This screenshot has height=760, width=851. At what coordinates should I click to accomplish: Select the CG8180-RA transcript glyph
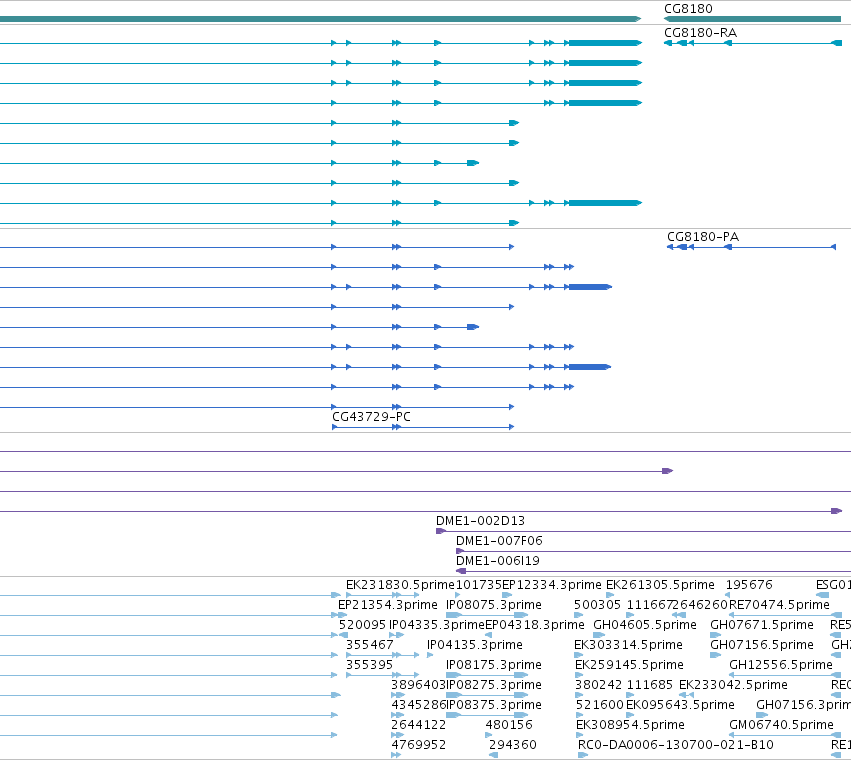(x=753, y=43)
